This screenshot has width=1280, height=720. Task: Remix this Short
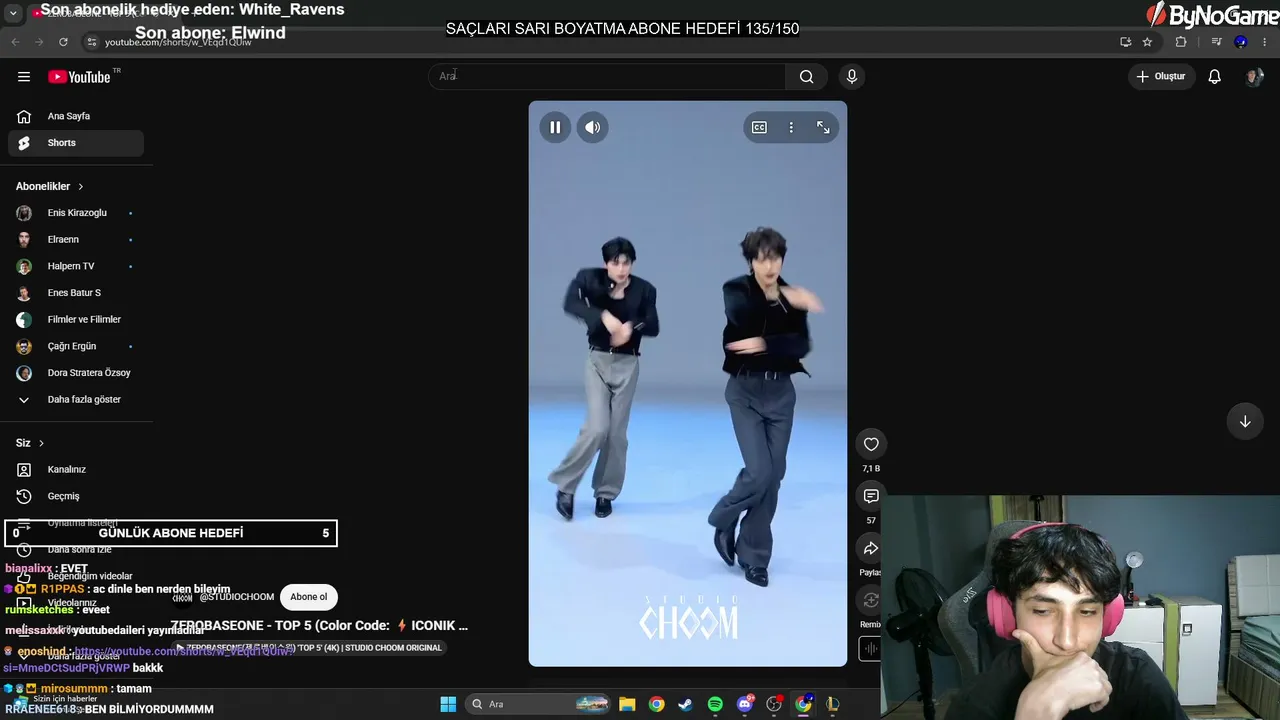coord(871,601)
